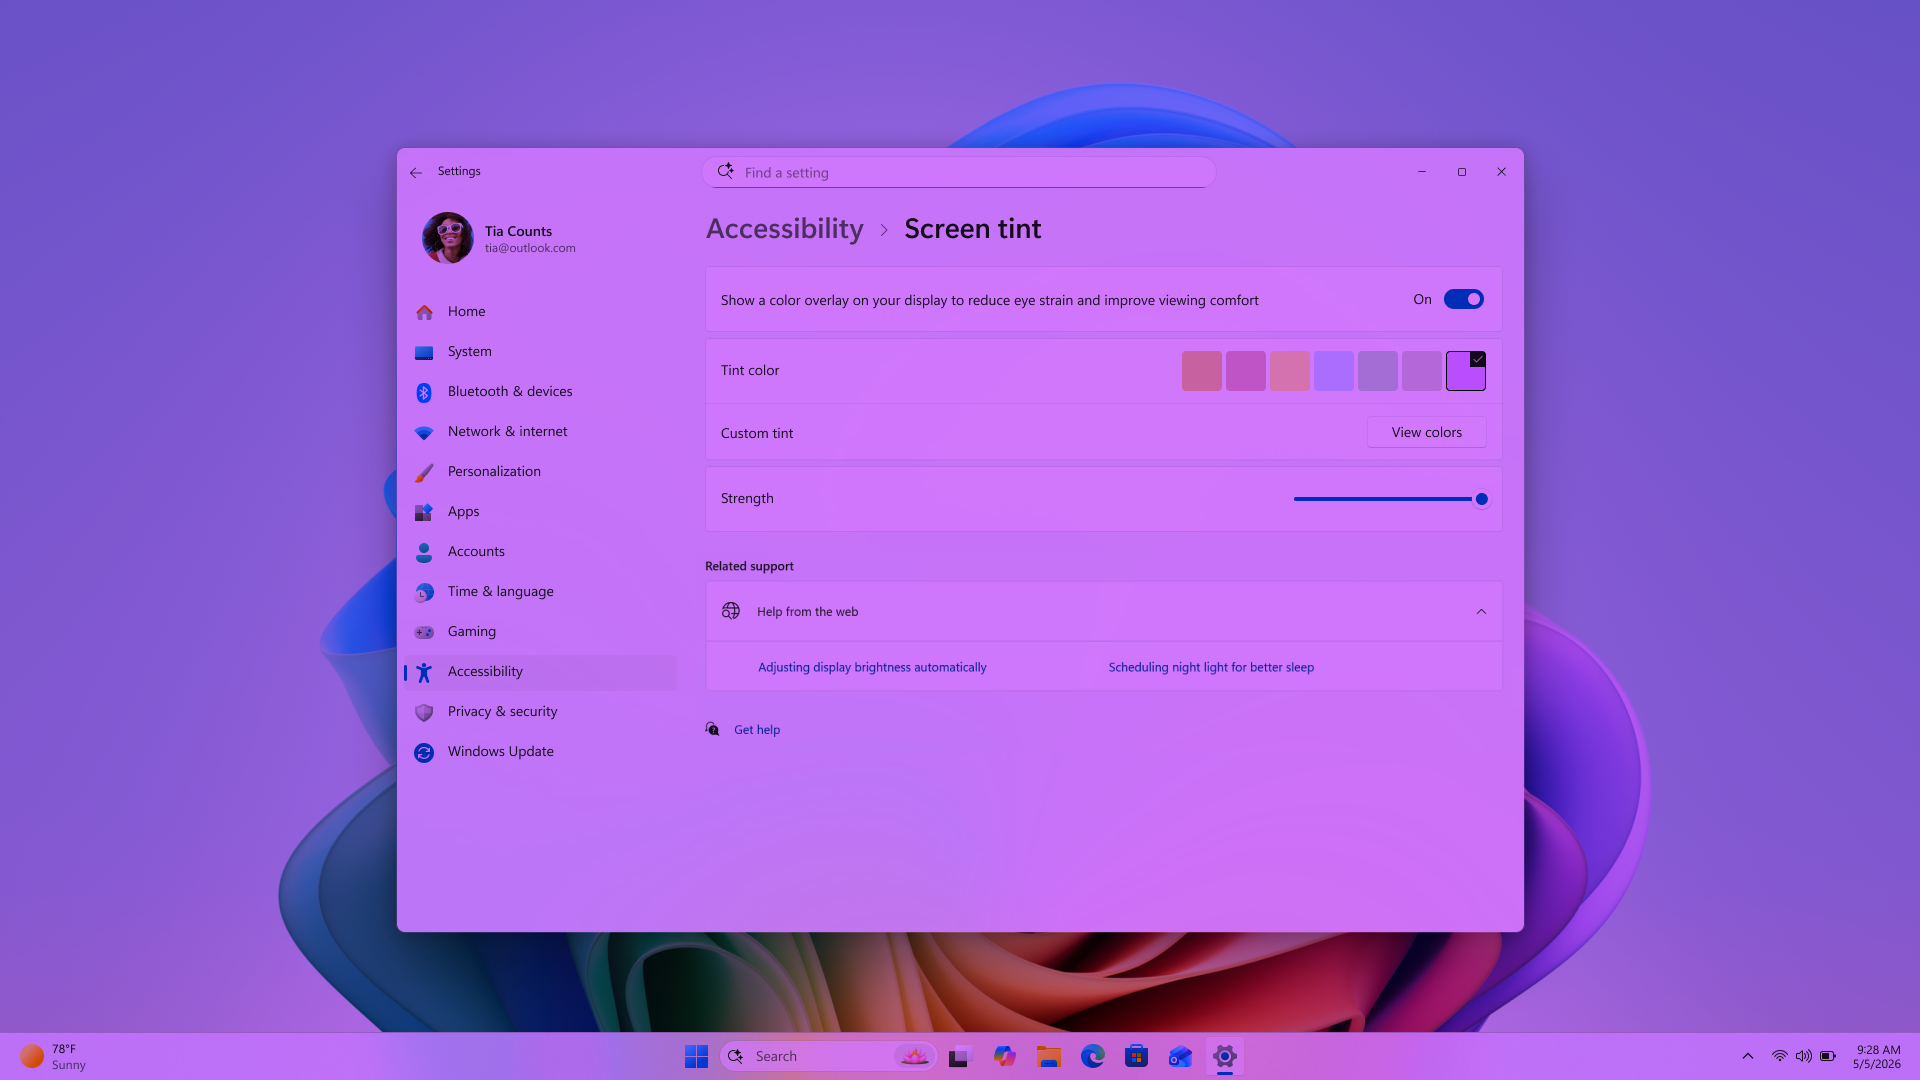This screenshot has width=1920, height=1080.
Task: Click the battery icon in system tray
Action: (x=1828, y=1056)
